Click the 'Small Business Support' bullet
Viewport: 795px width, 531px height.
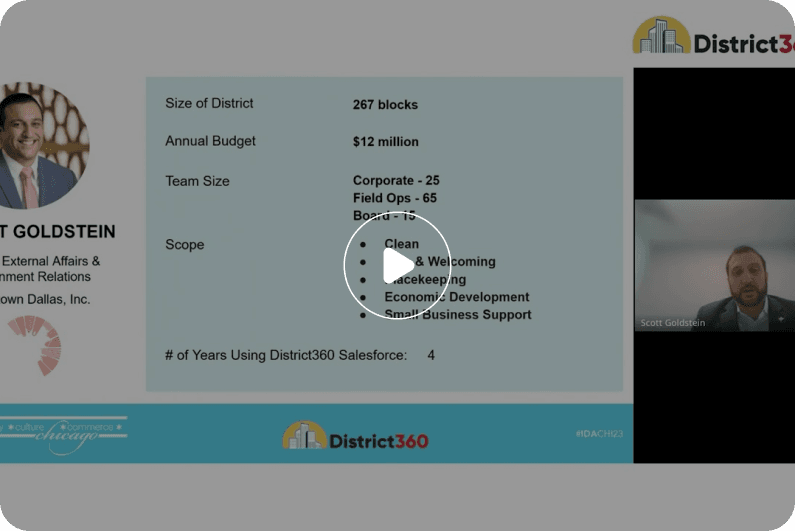pyautogui.click(x=458, y=314)
